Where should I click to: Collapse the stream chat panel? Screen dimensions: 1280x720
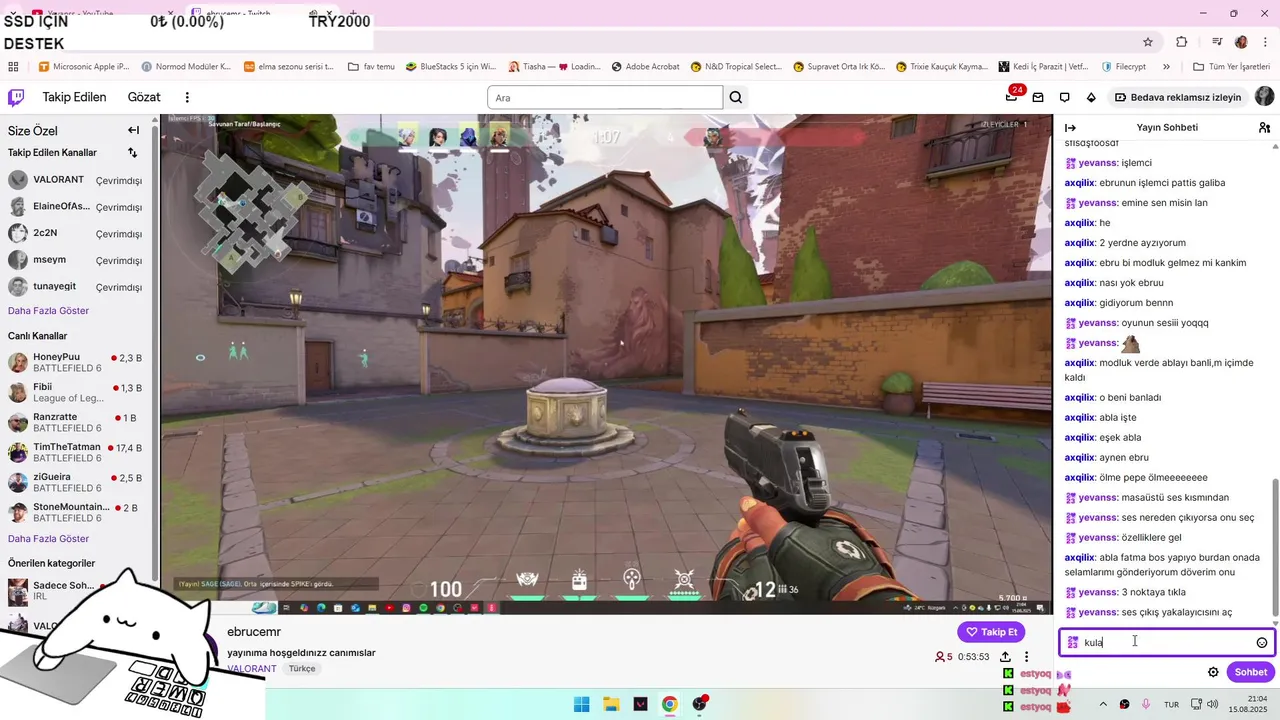tap(1070, 128)
